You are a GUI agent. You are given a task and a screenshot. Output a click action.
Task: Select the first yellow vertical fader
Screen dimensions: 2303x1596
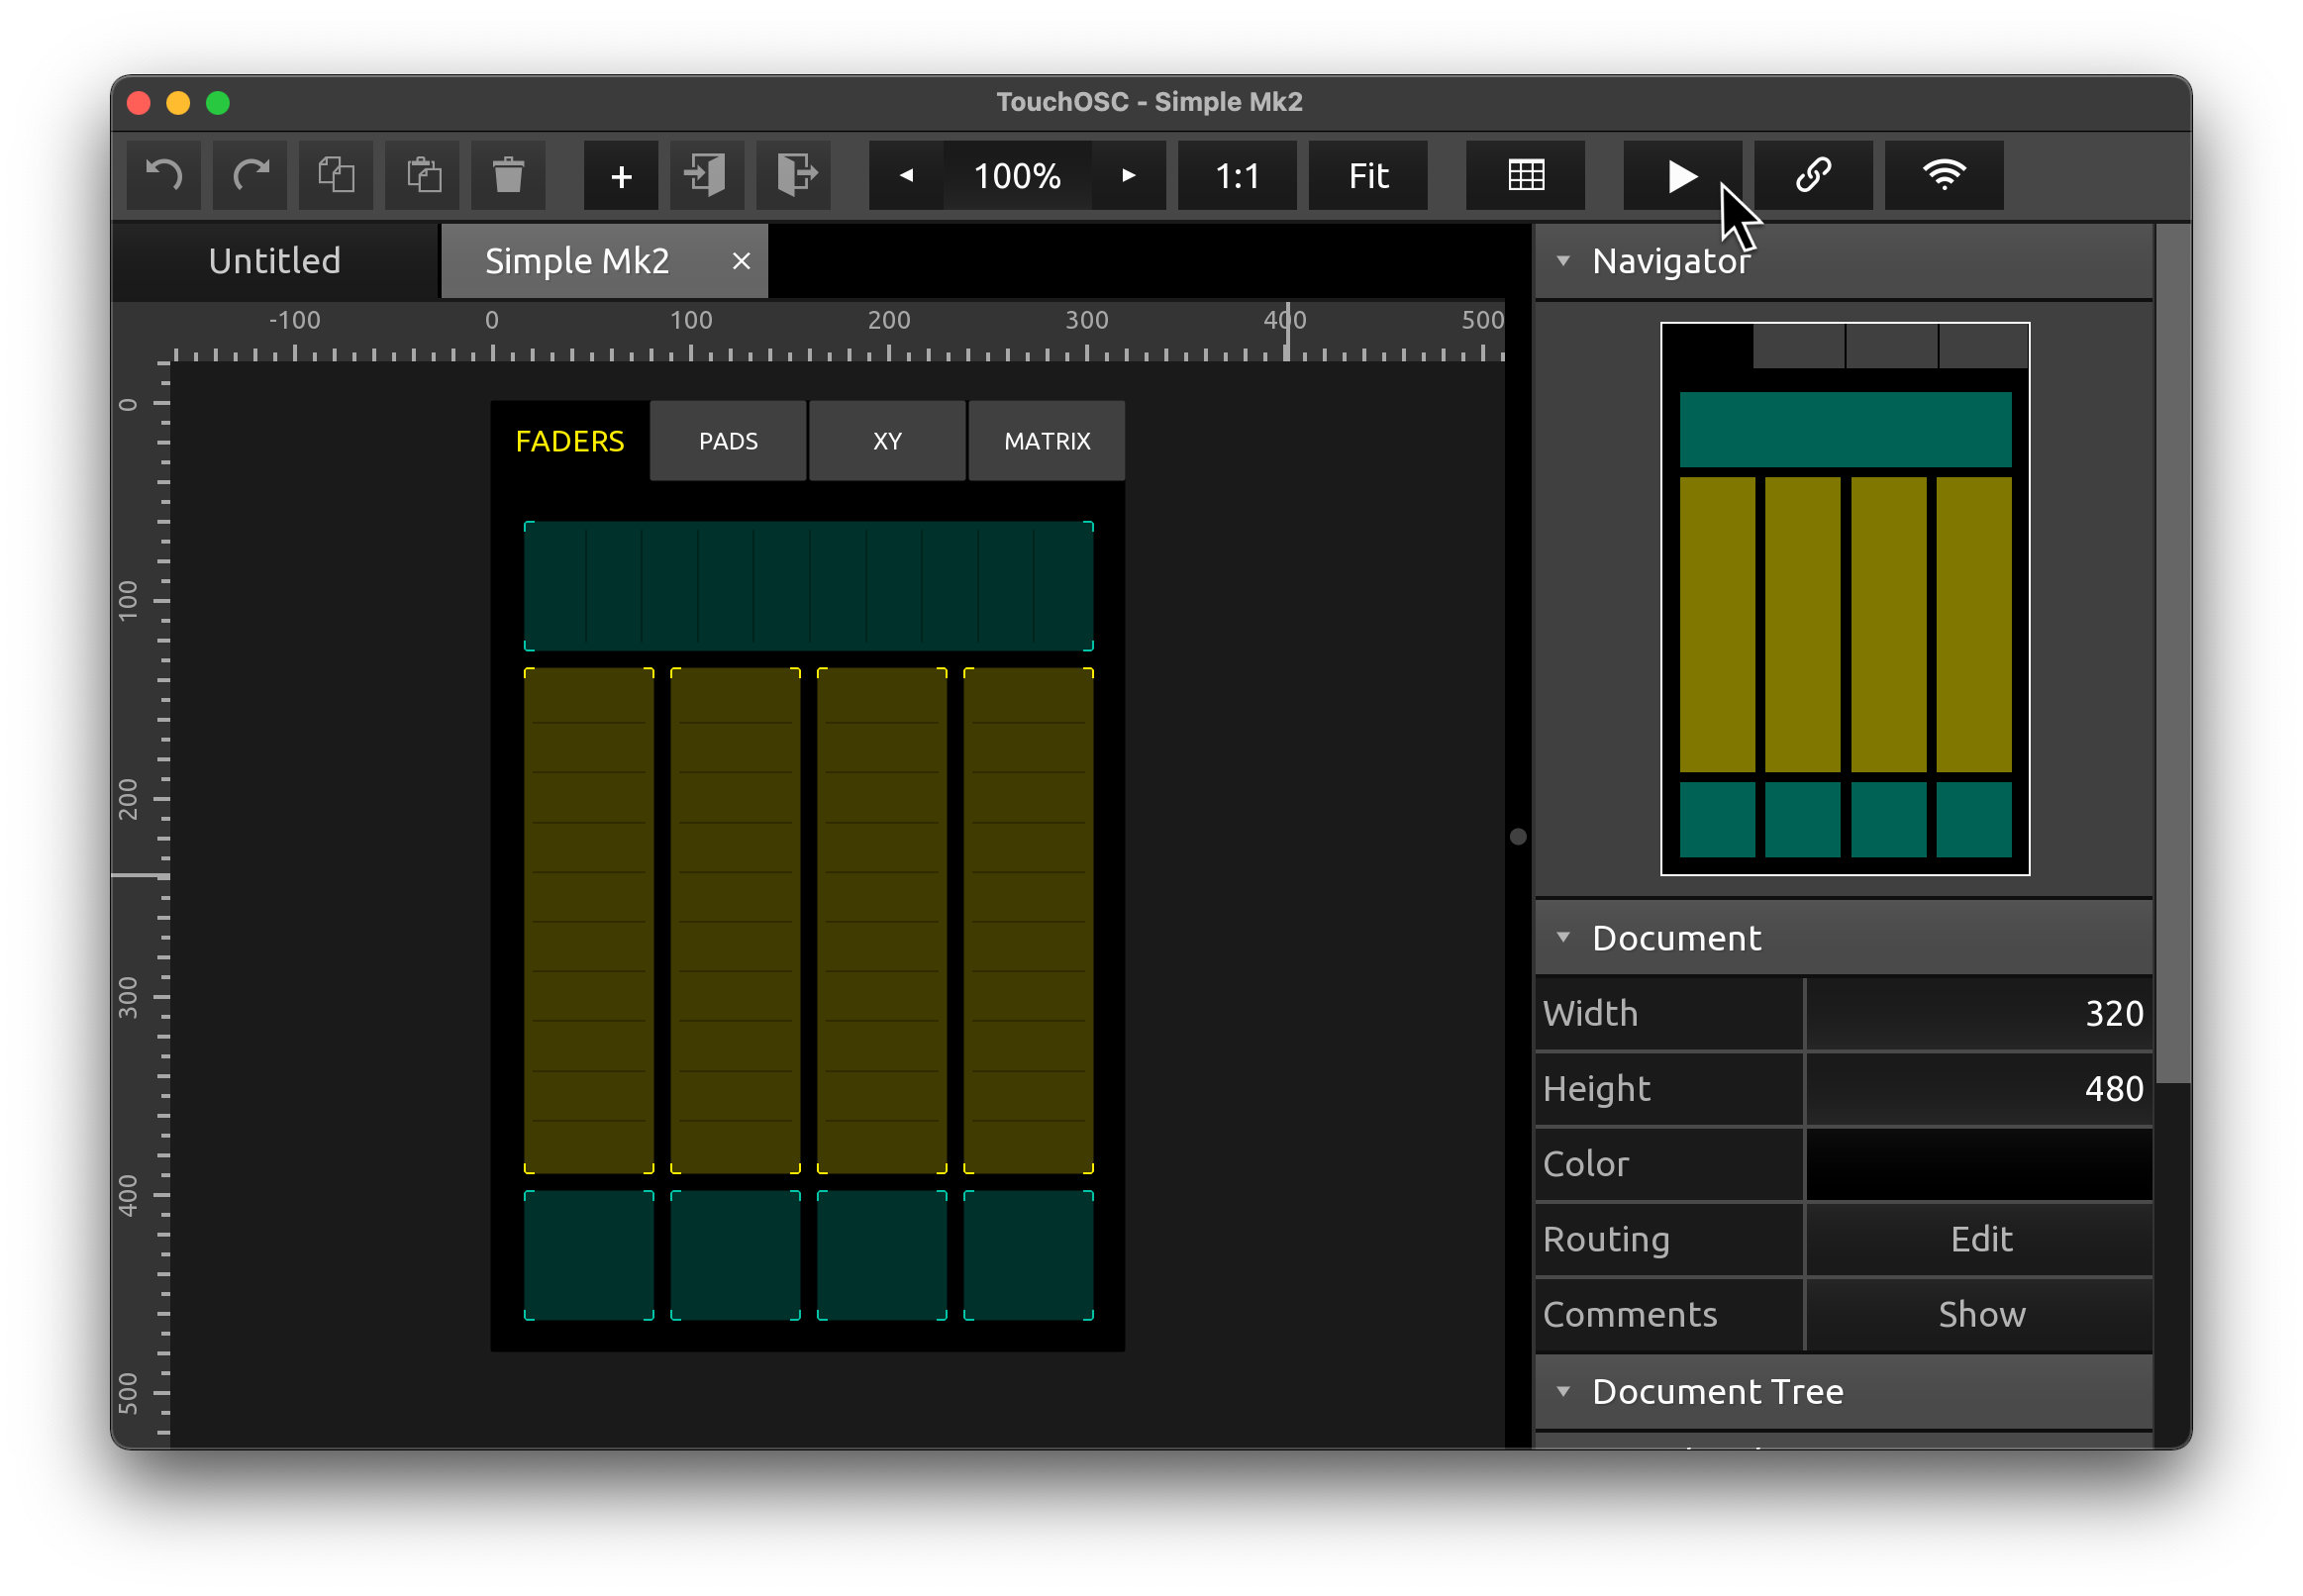pos(589,921)
